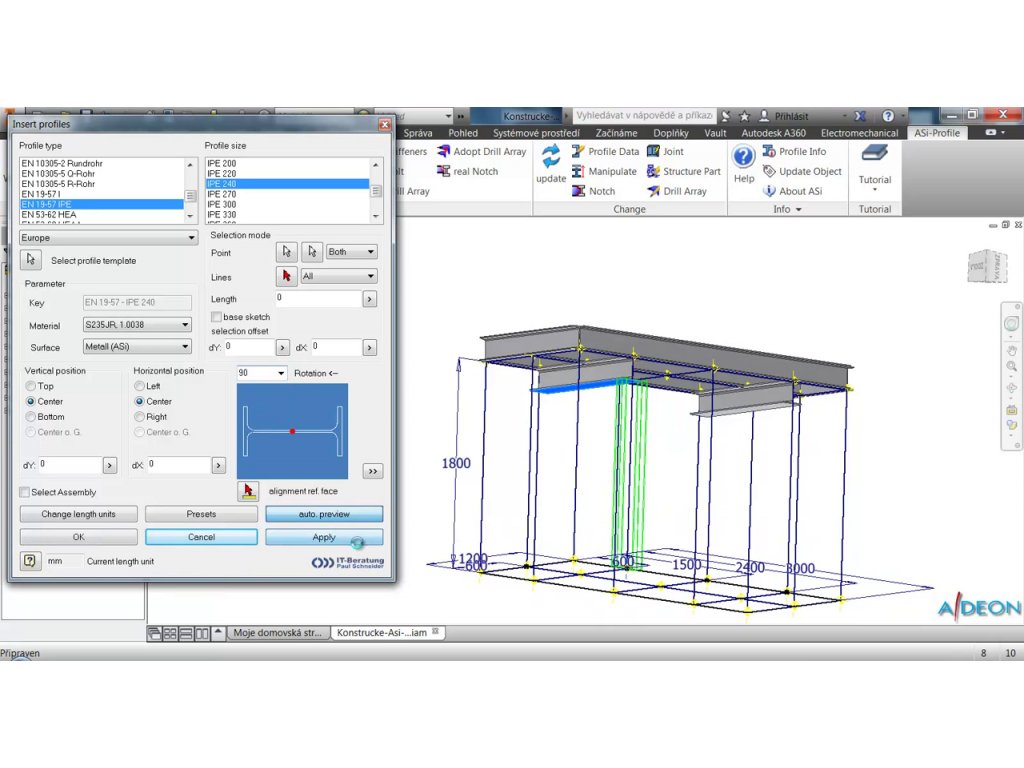Click the Adopt Drill Array tool
This screenshot has height=768, width=1024.
click(482, 152)
